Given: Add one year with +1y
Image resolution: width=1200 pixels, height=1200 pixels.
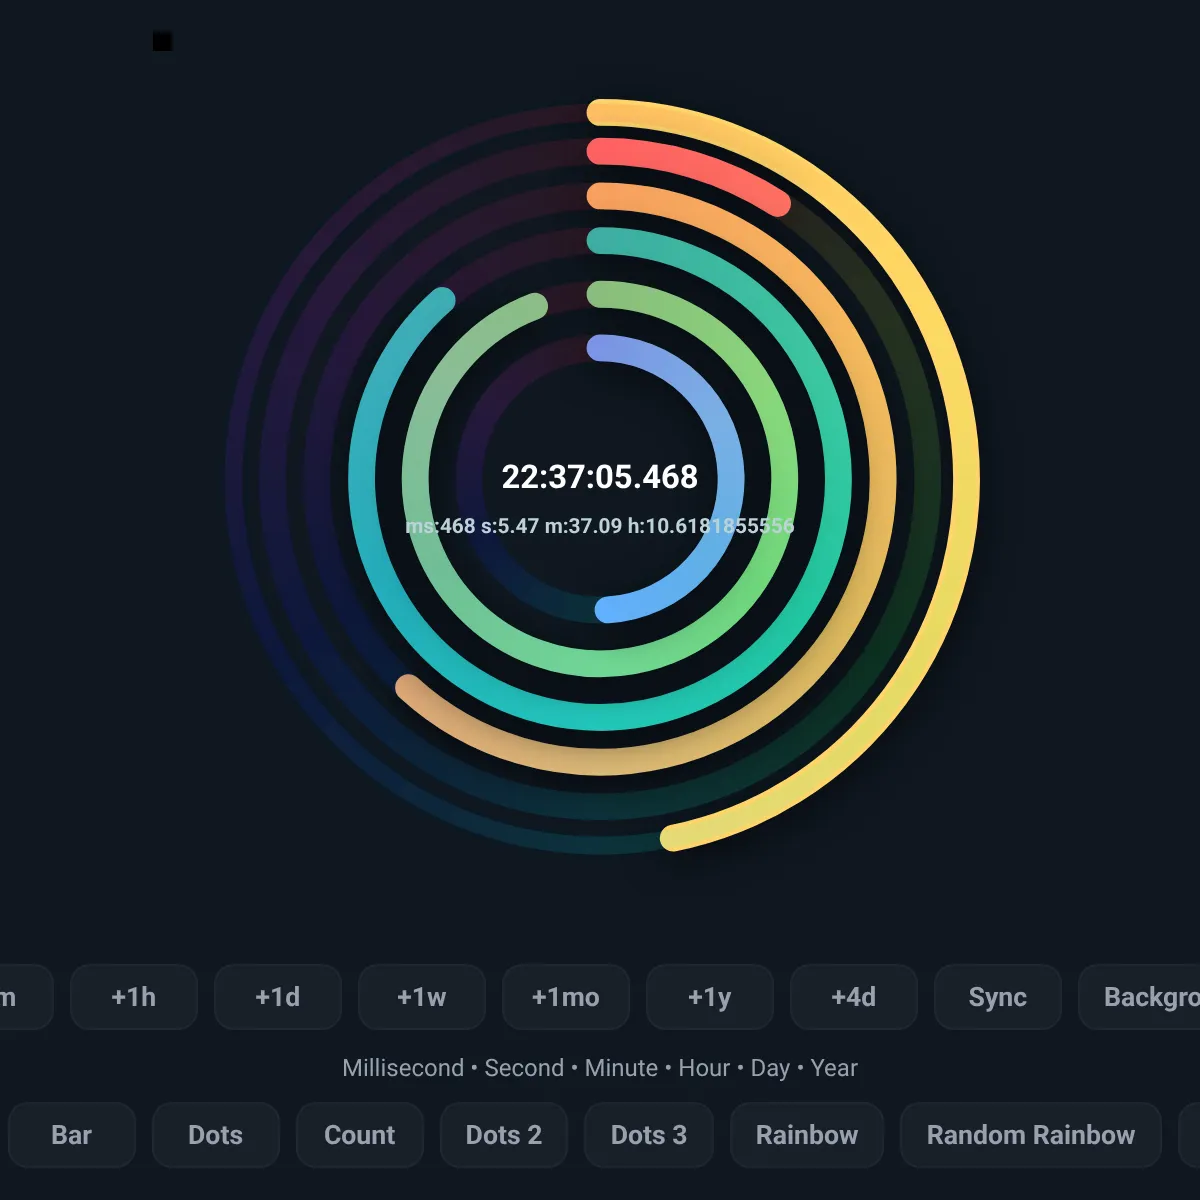Looking at the screenshot, I should [710, 997].
